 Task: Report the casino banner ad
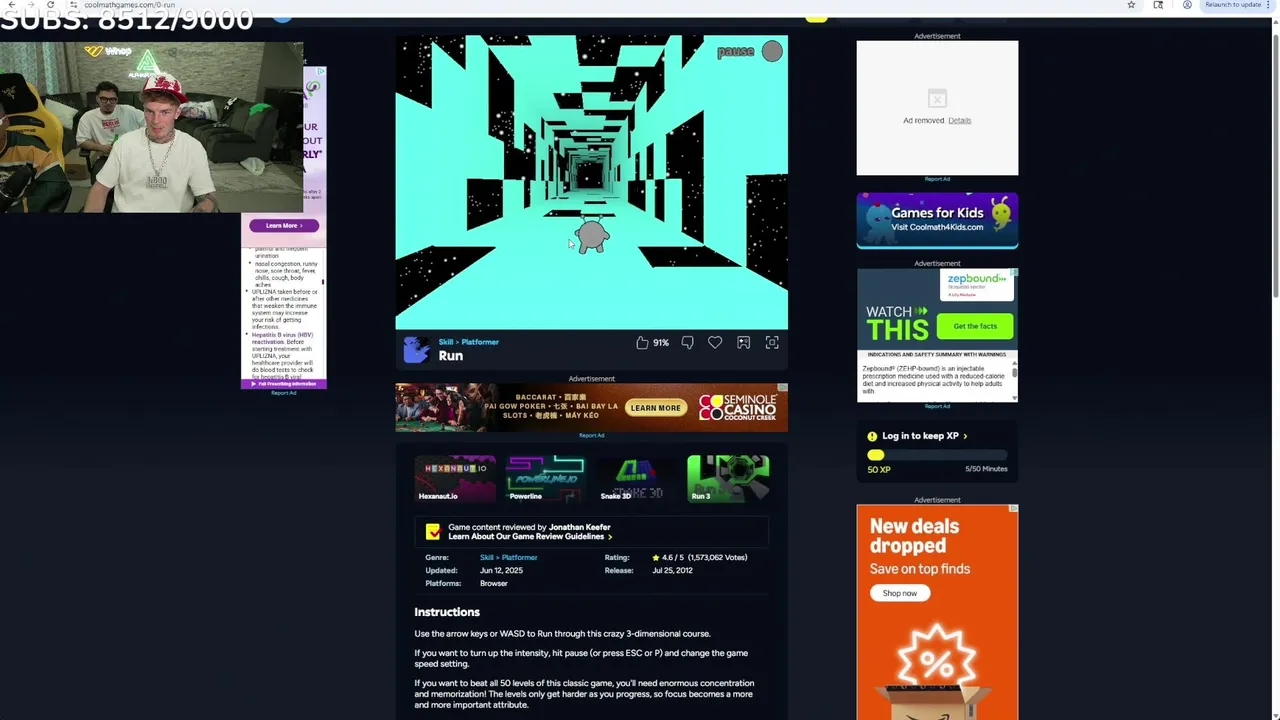(x=591, y=435)
